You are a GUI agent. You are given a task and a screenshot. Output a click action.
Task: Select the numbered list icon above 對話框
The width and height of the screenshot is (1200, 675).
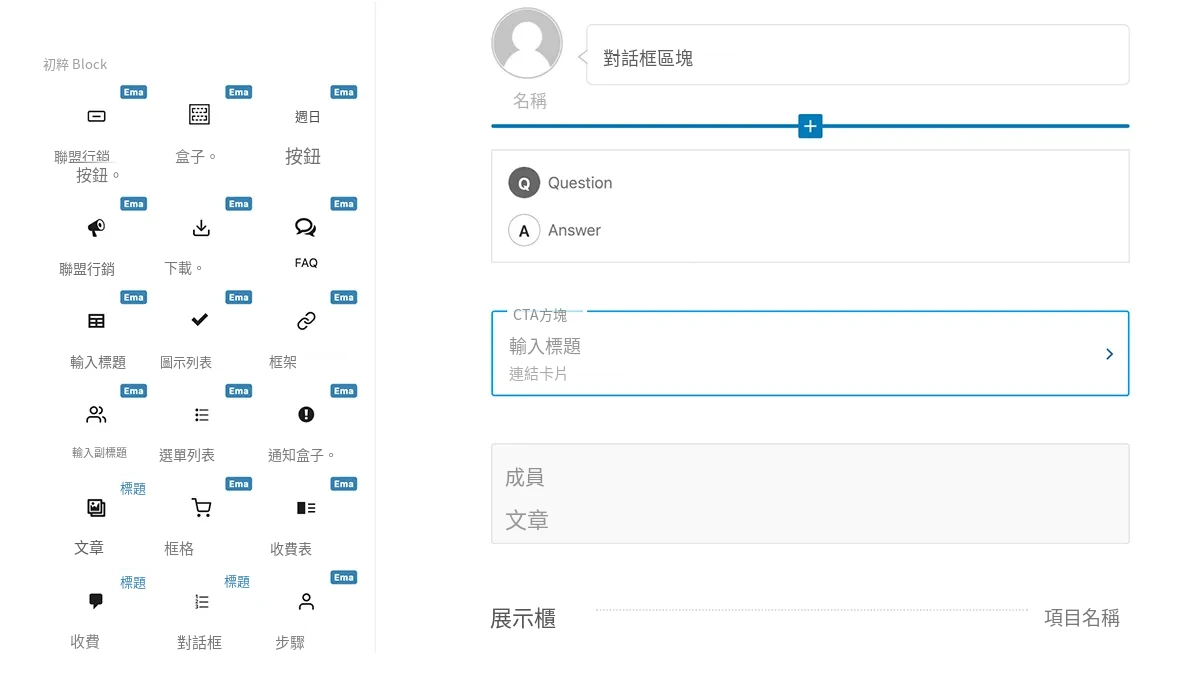tap(201, 601)
